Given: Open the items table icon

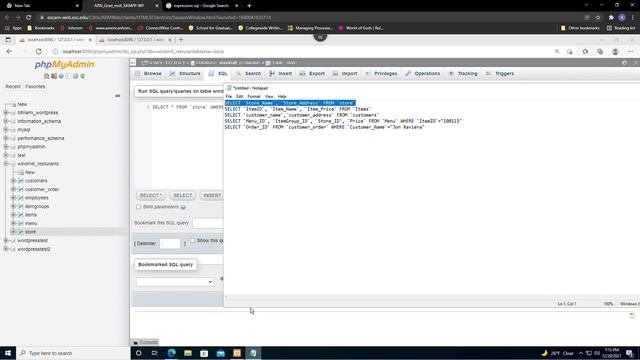Looking at the screenshot, I should (x=21, y=215).
